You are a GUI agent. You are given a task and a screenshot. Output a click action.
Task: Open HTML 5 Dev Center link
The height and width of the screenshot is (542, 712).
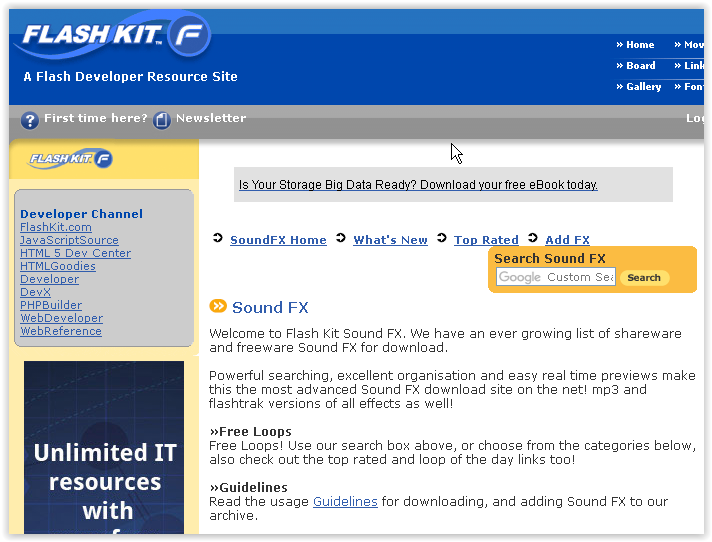tap(75, 253)
